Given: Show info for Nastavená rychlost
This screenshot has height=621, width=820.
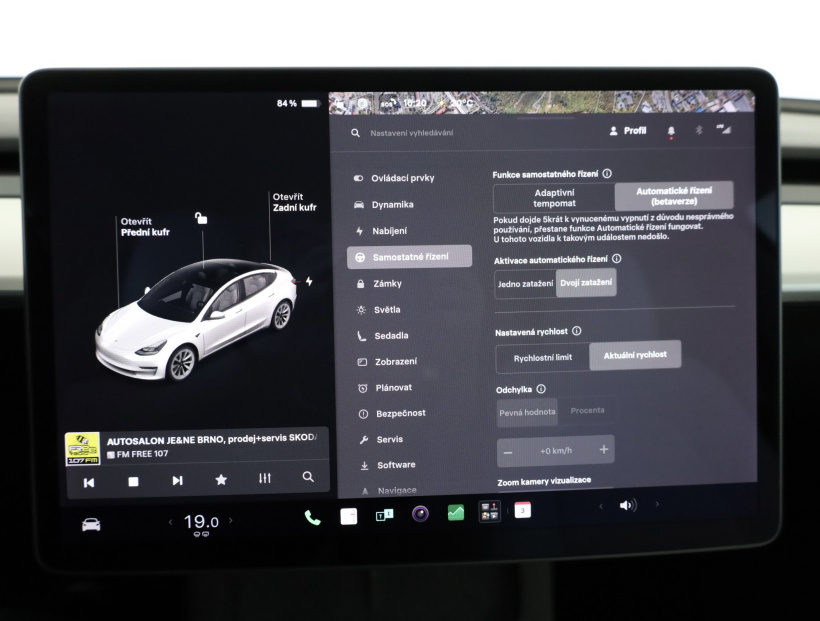Looking at the screenshot, I should coord(576,331).
